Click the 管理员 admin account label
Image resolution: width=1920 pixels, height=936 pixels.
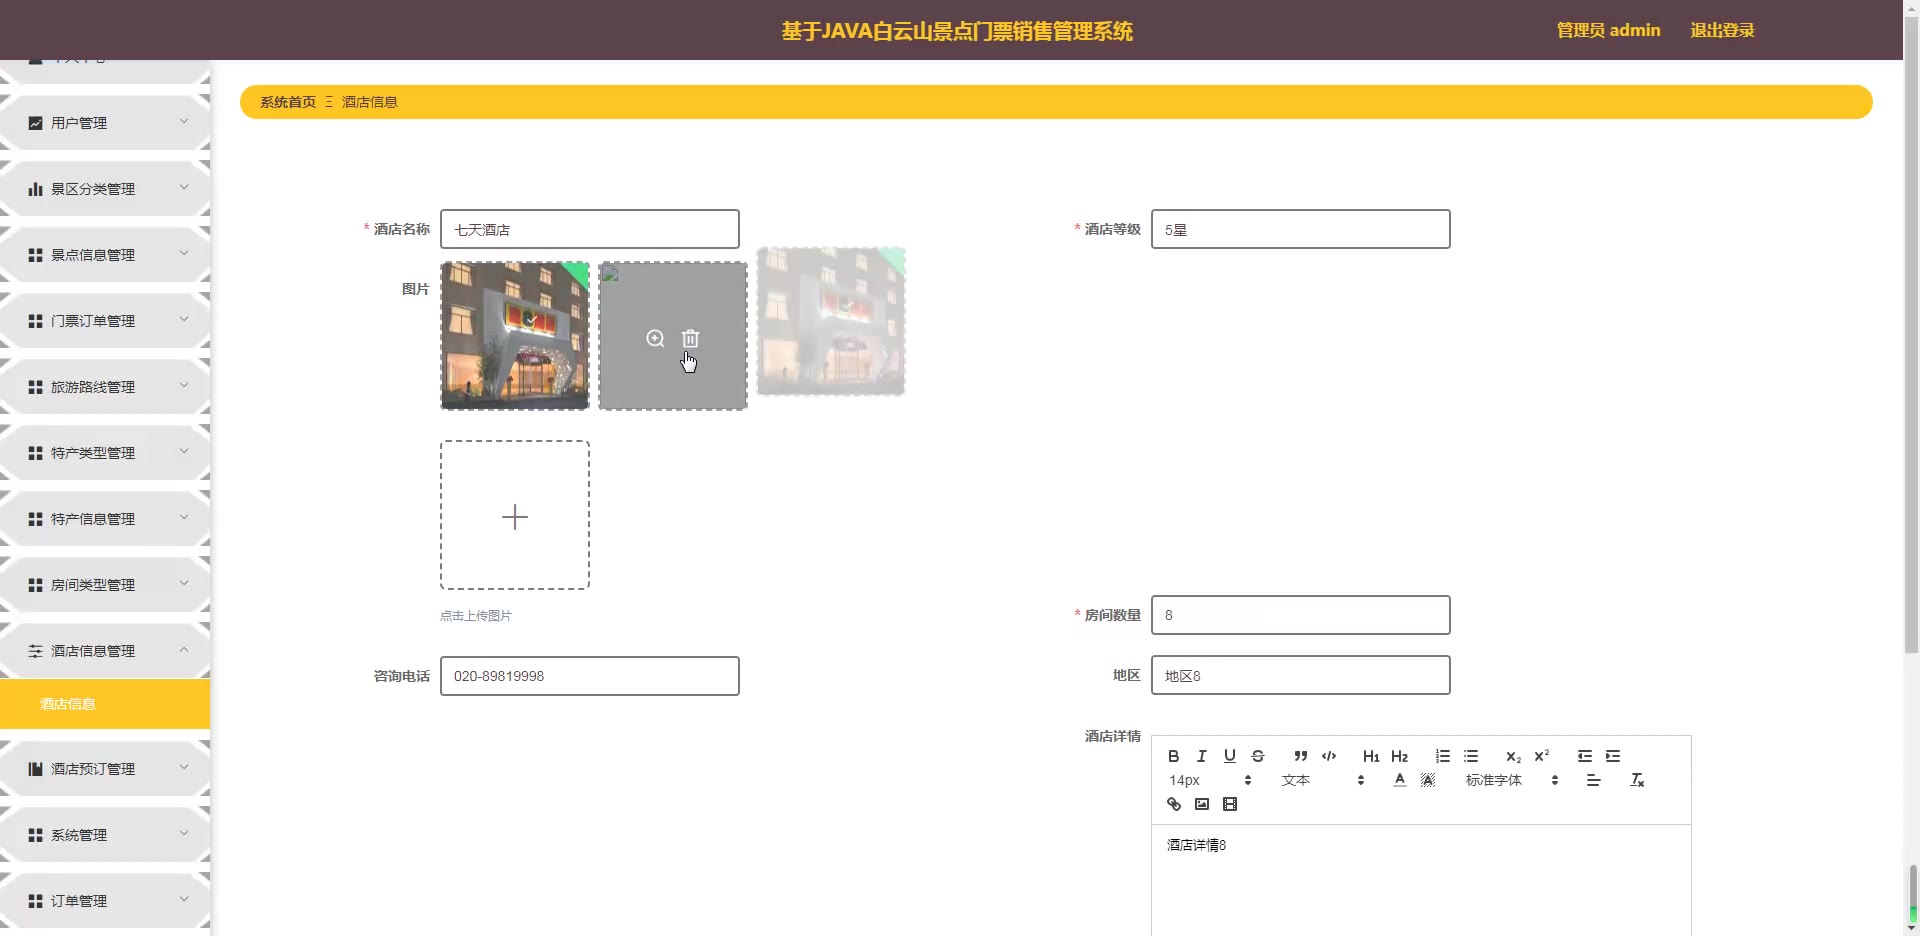(x=1608, y=30)
